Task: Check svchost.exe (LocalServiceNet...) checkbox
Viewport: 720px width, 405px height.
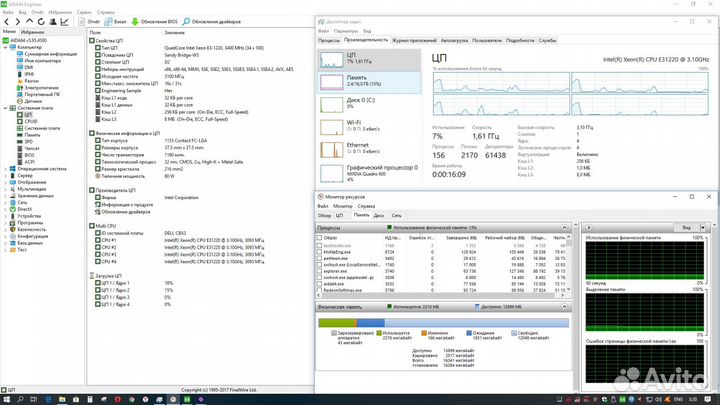Action: pyautogui.click(x=320, y=265)
